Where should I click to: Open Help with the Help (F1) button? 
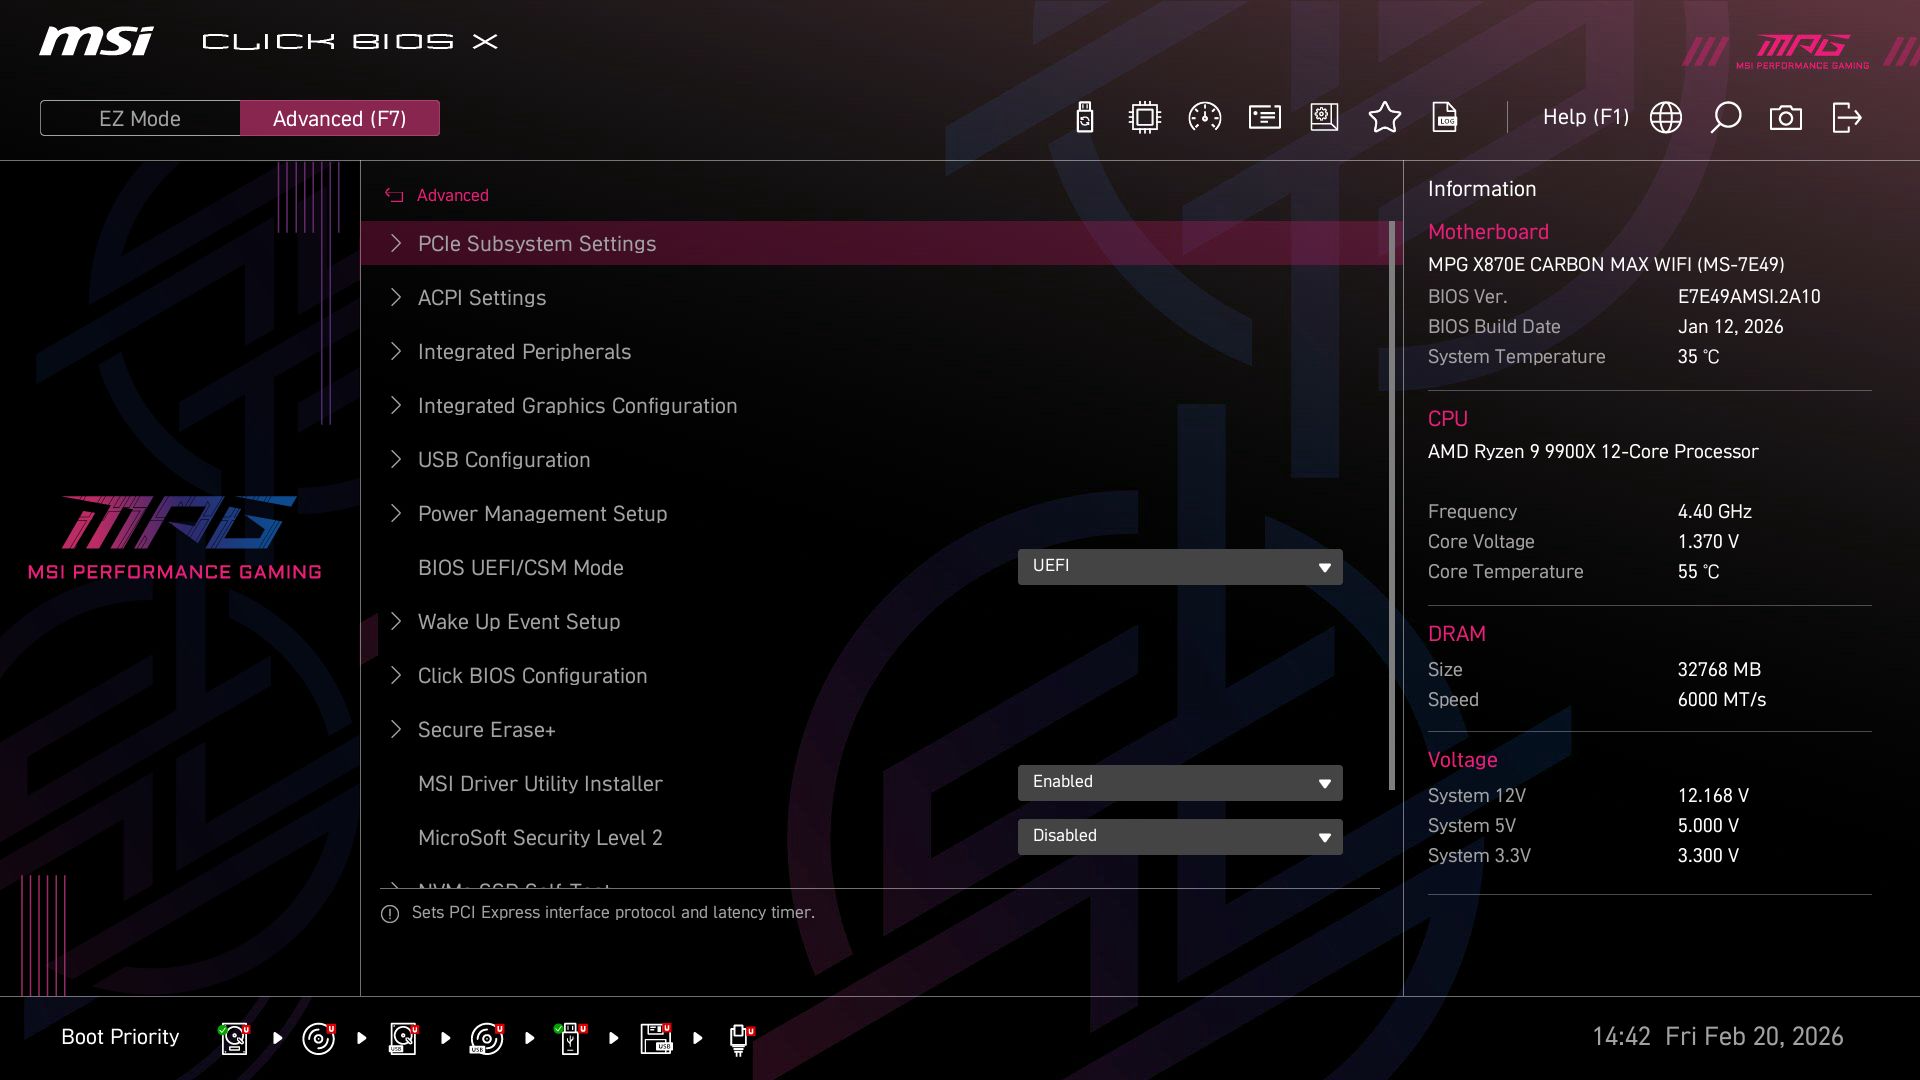(x=1586, y=117)
